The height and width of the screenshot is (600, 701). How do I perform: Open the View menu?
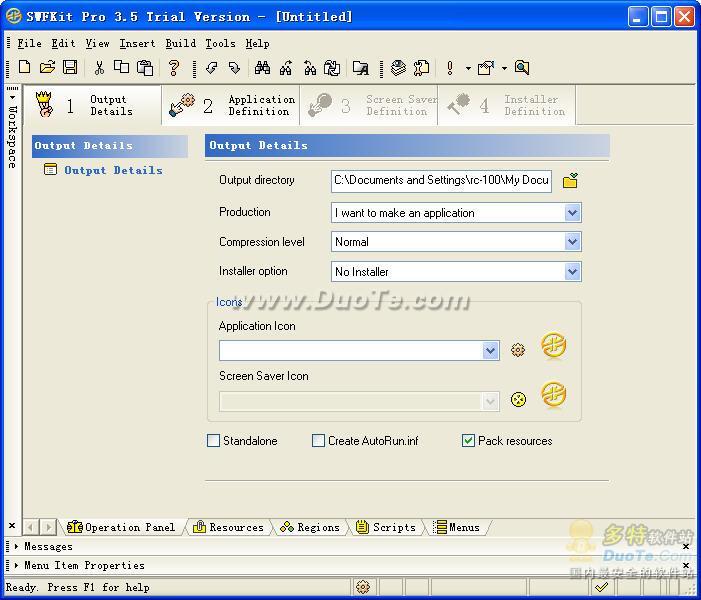tap(97, 43)
